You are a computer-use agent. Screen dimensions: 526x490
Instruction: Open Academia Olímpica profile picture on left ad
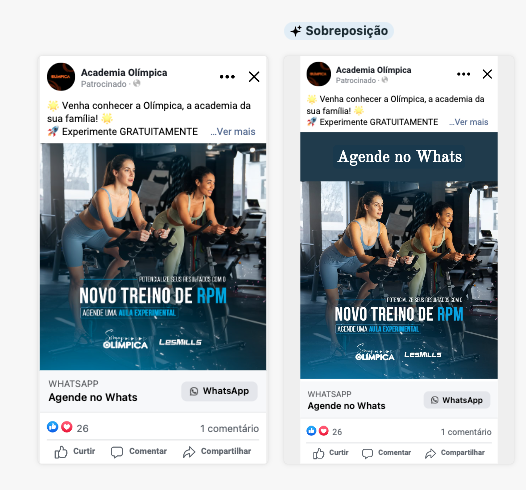pos(61,77)
